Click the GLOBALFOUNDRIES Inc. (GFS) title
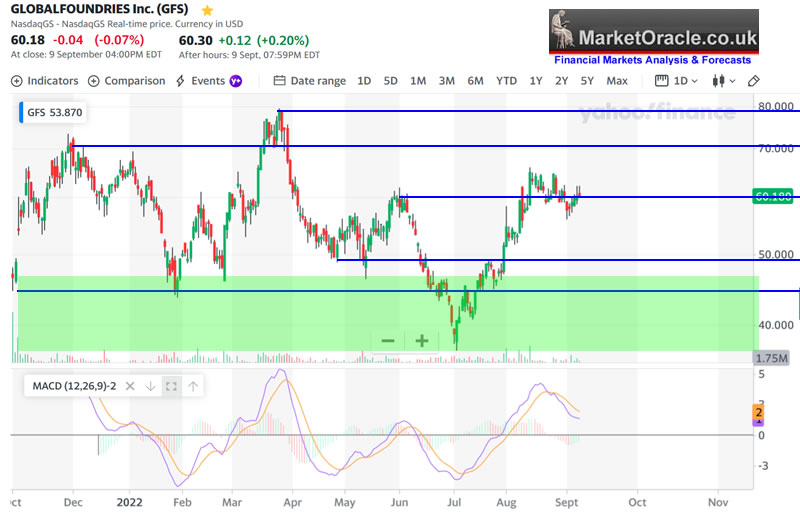Screen dimensions: 800x519 pos(99,9)
